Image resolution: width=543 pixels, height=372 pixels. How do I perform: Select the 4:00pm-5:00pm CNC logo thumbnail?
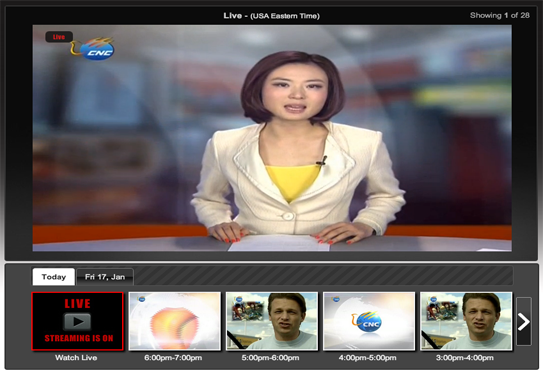(x=369, y=321)
